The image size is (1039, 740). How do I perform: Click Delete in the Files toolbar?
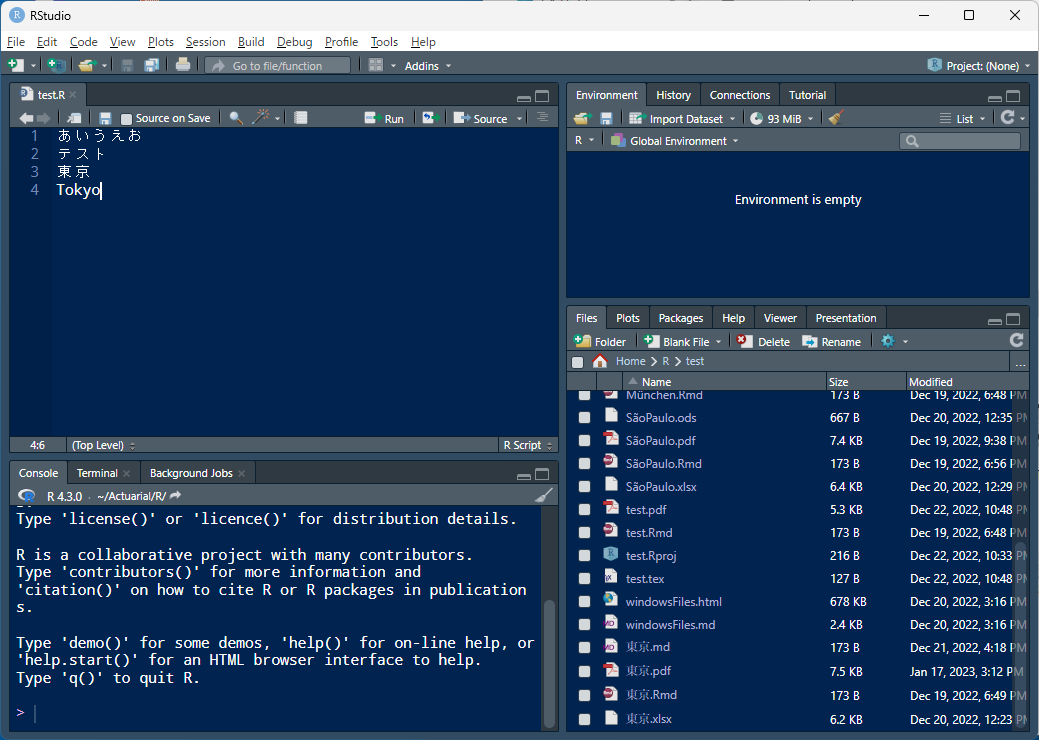[x=763, y=340]
